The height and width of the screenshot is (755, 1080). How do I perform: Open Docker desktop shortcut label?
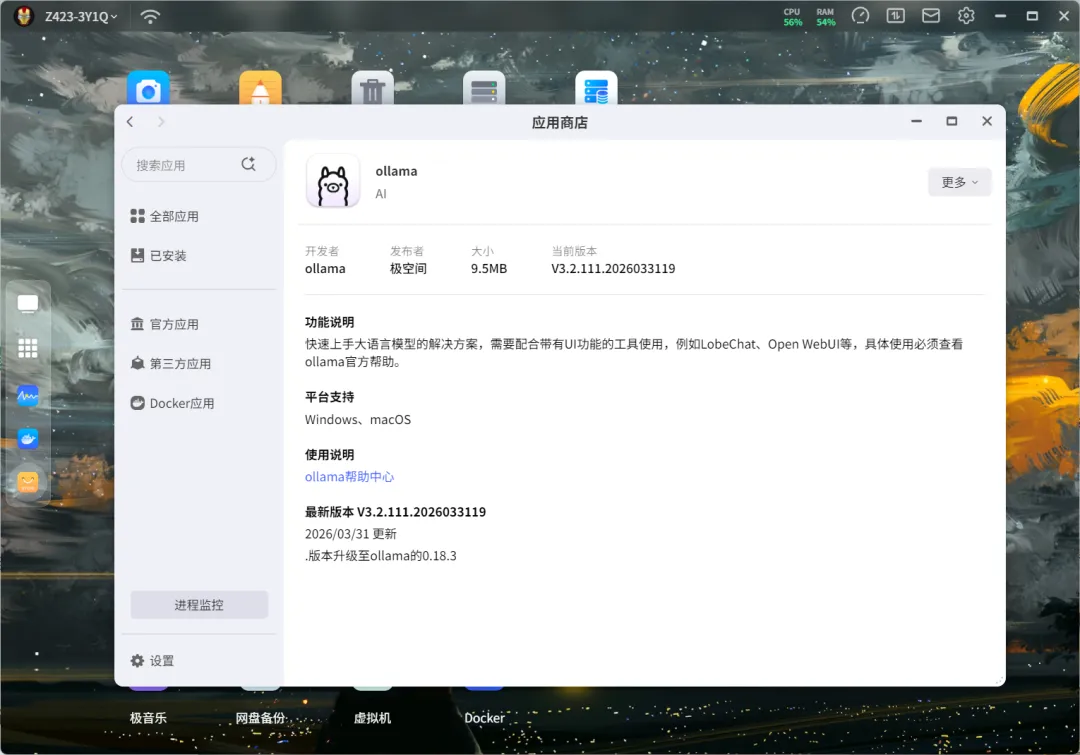484,718
